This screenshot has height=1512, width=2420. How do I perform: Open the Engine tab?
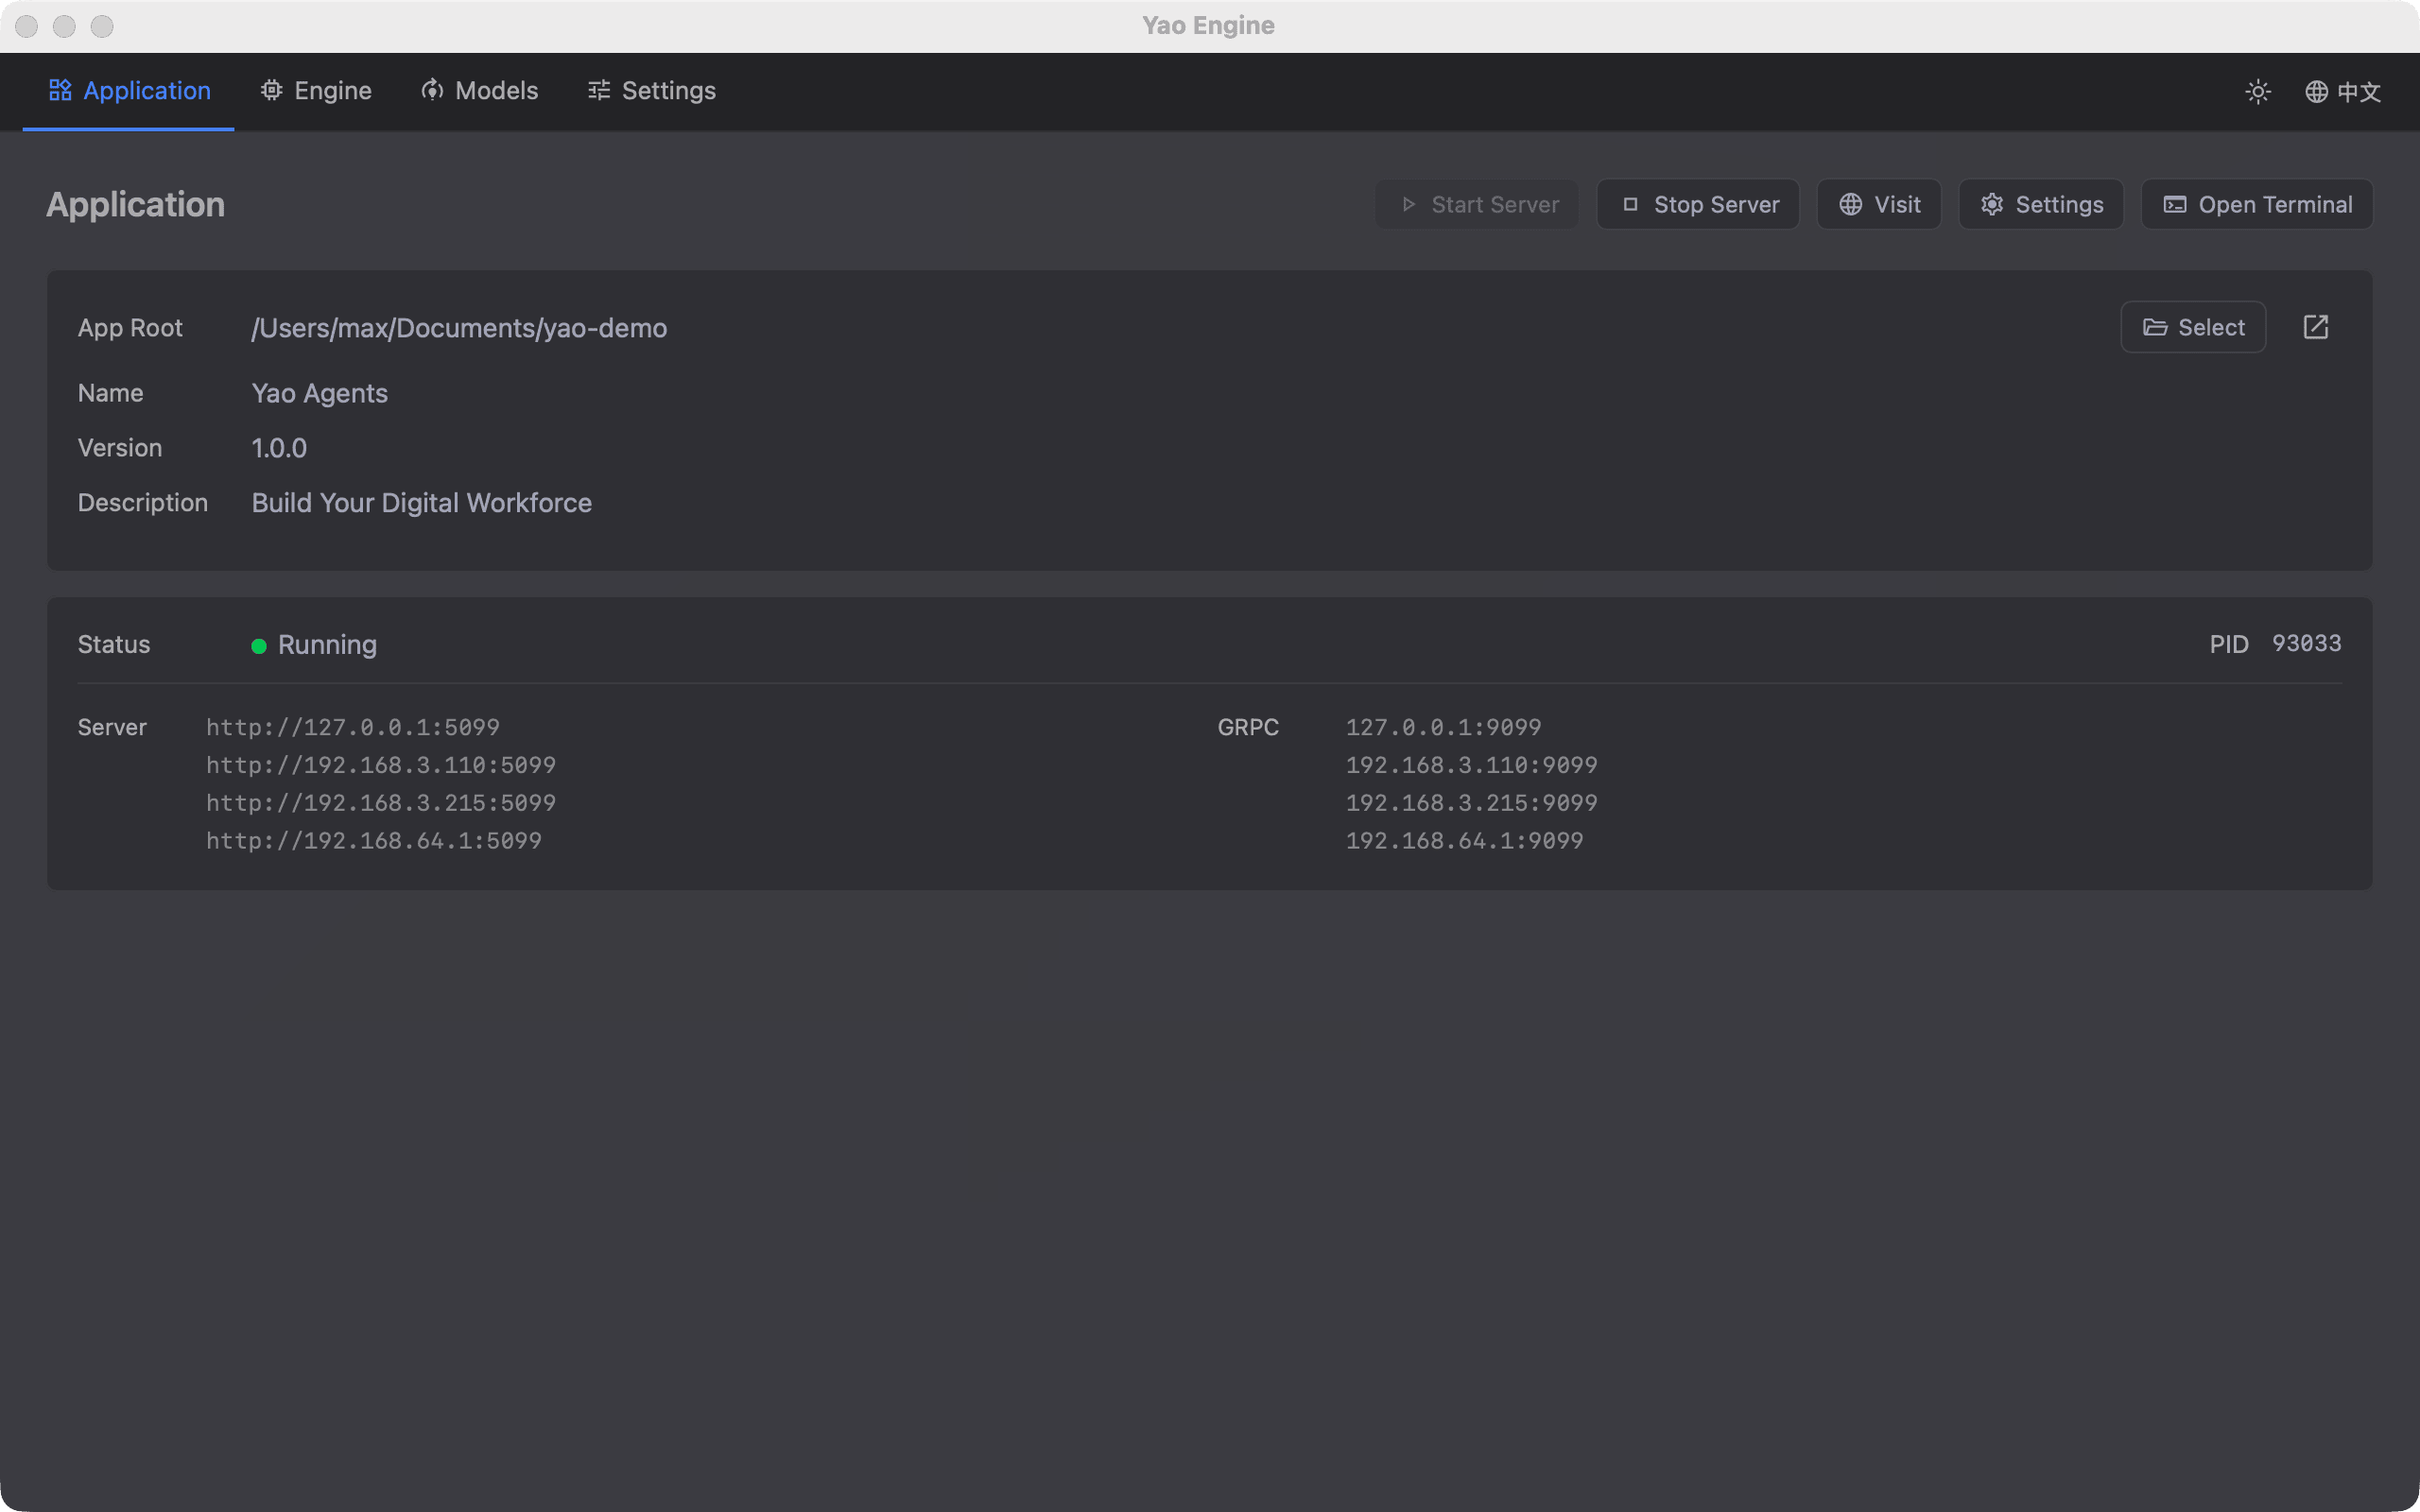[315, 91]
